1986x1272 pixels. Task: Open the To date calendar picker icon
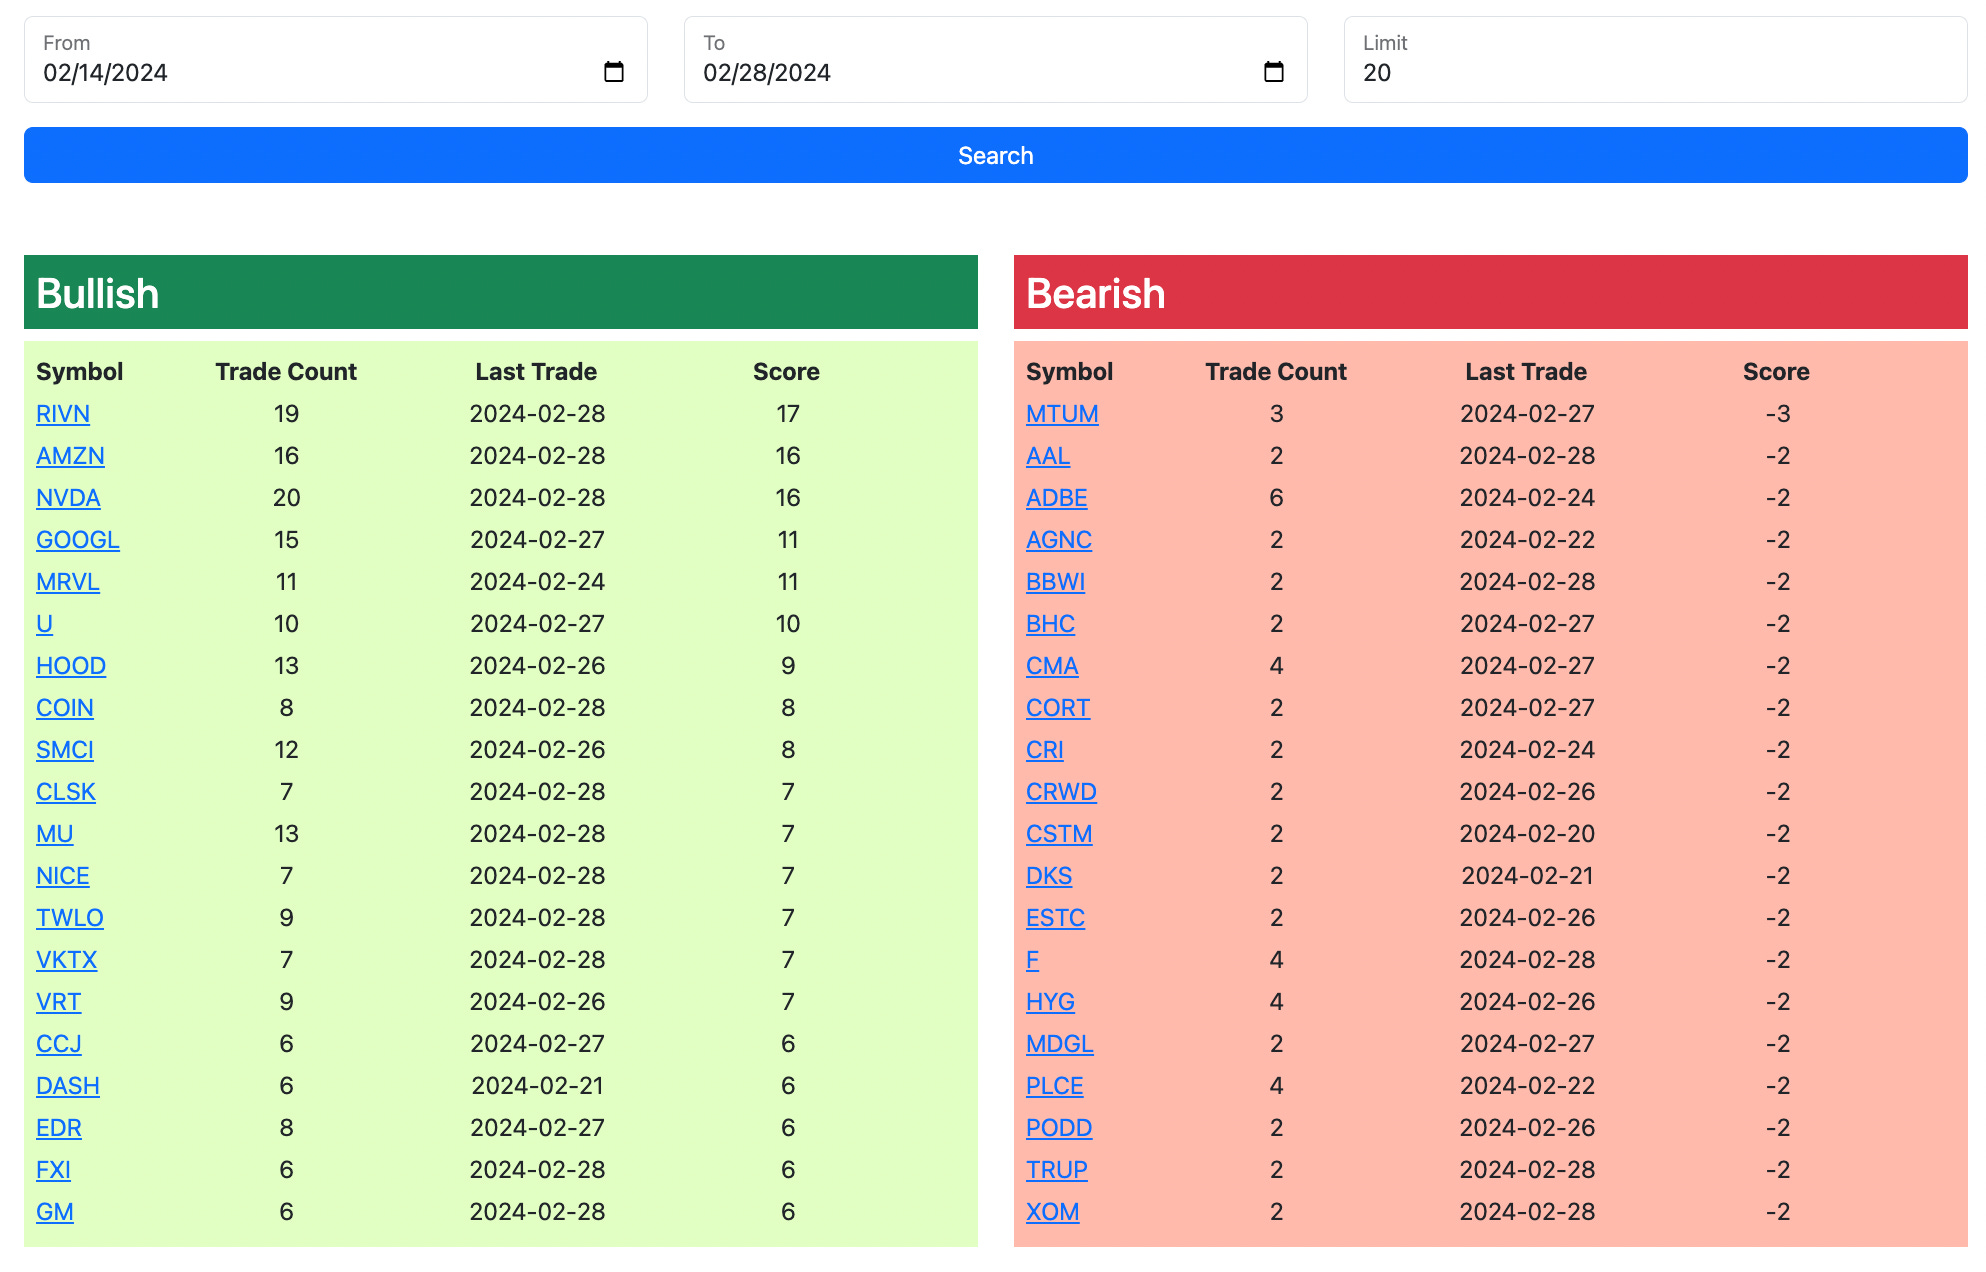coord(1274,72)
